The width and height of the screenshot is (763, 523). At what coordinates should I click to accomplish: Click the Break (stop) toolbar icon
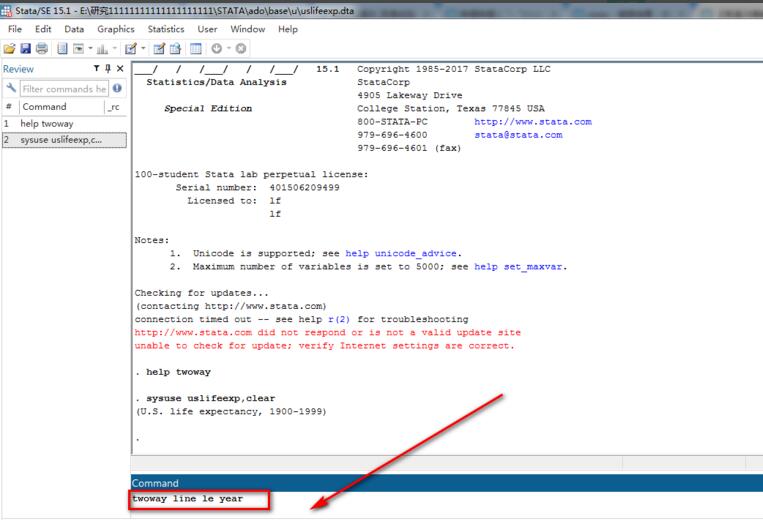(241, 48)
